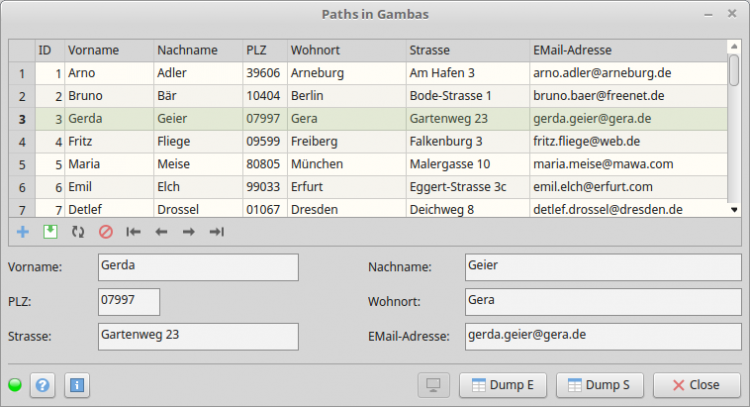Click the Vorname field containing Gerda
The image size is (750, 407).
coord(198,267)
